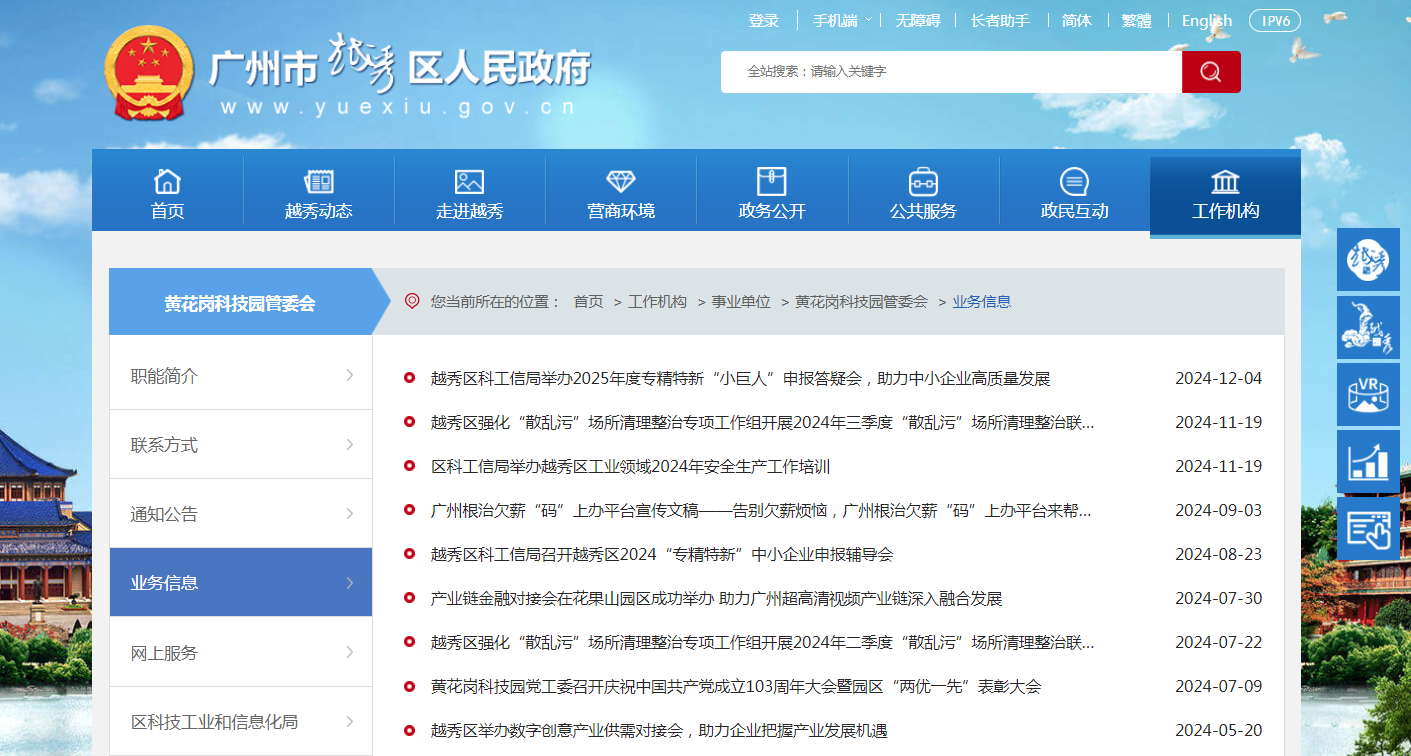Expand the 区科技工业和信息化局 sidebar chevron
Screen dimensions: 1411x756
tap(350, 721)
